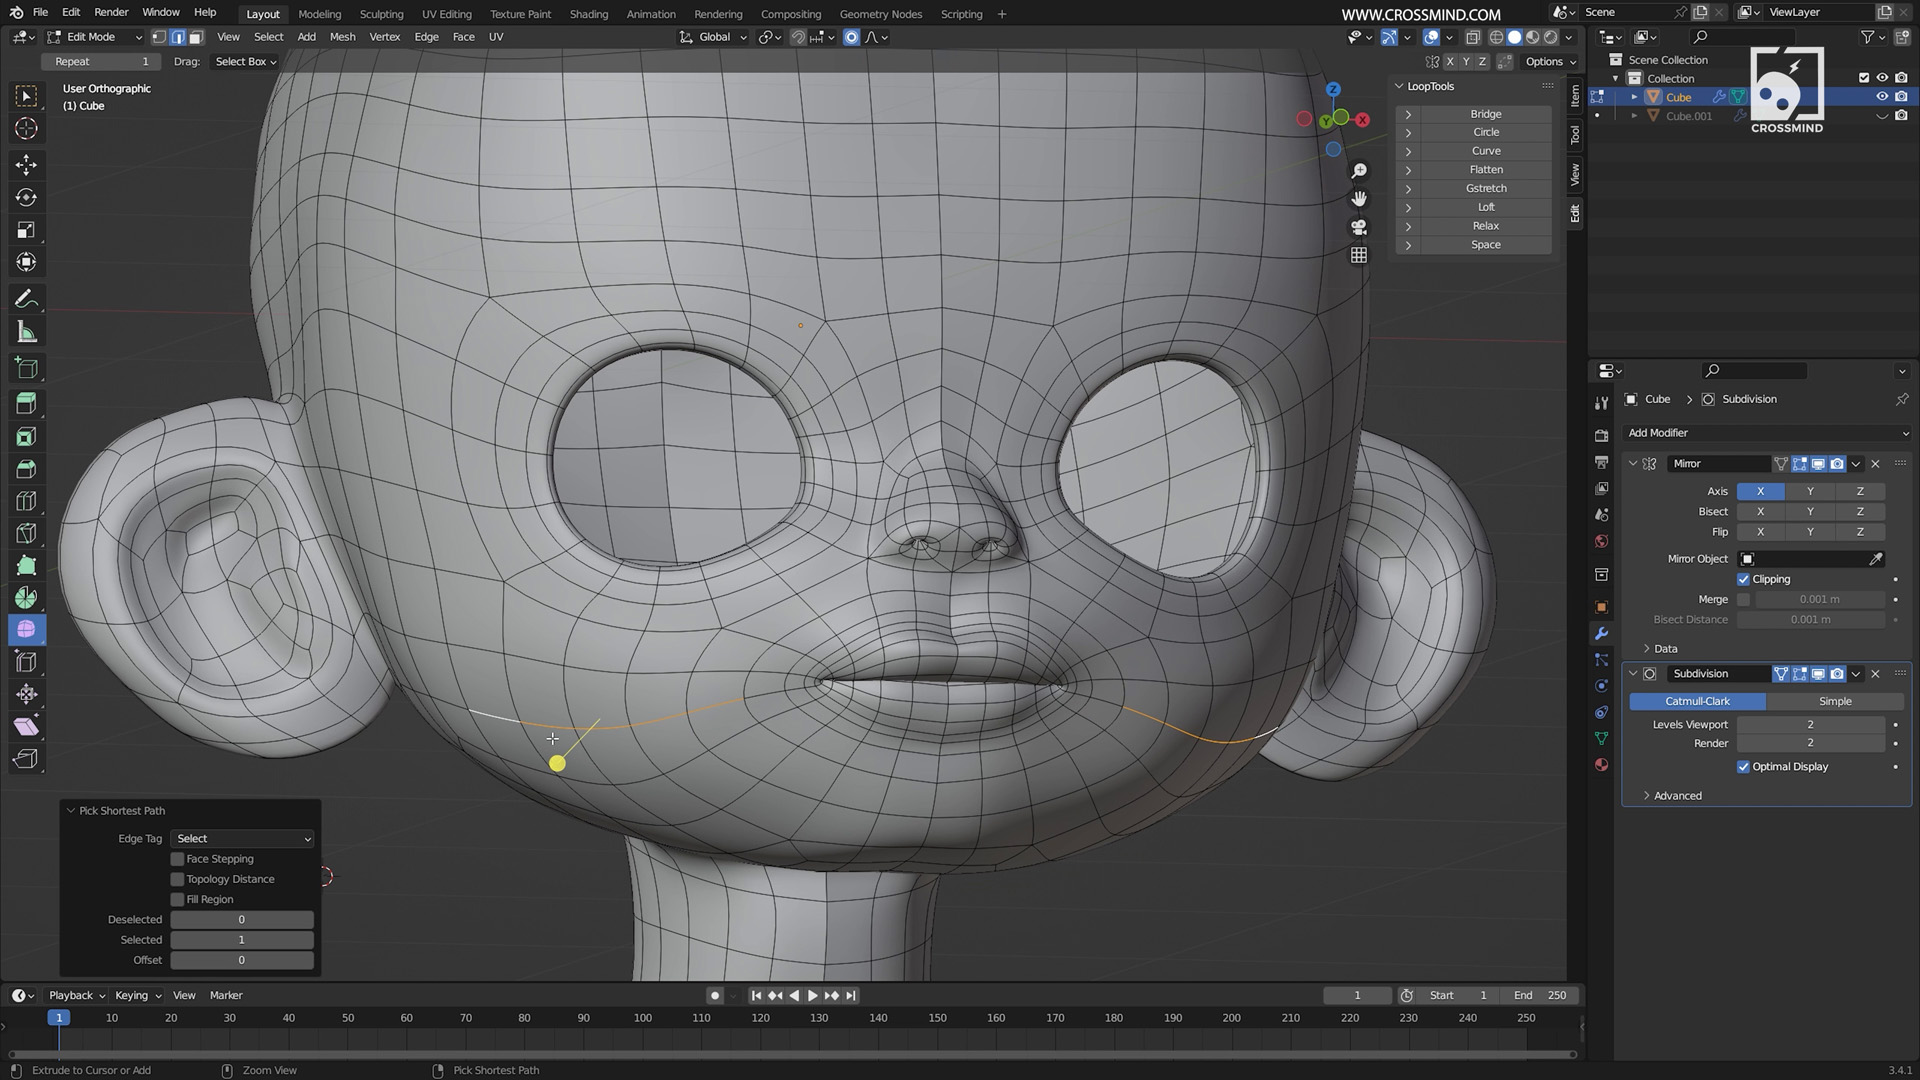Image resolution: width=1920 pixels, height=1080 pixels.
Task: Select the Measure tool
Action: [x=27, y=333]
